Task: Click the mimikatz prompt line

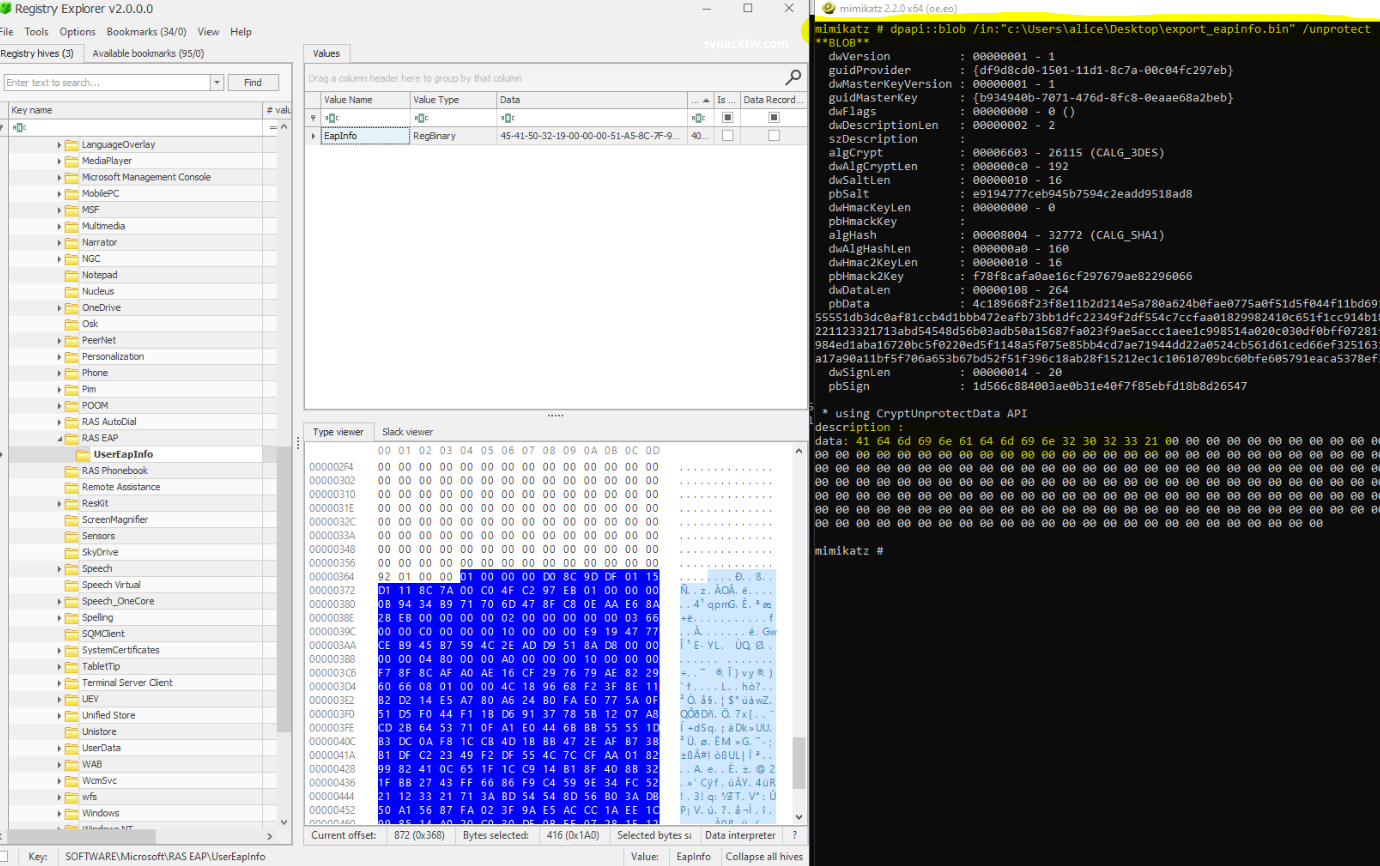Action: [849, 551]
